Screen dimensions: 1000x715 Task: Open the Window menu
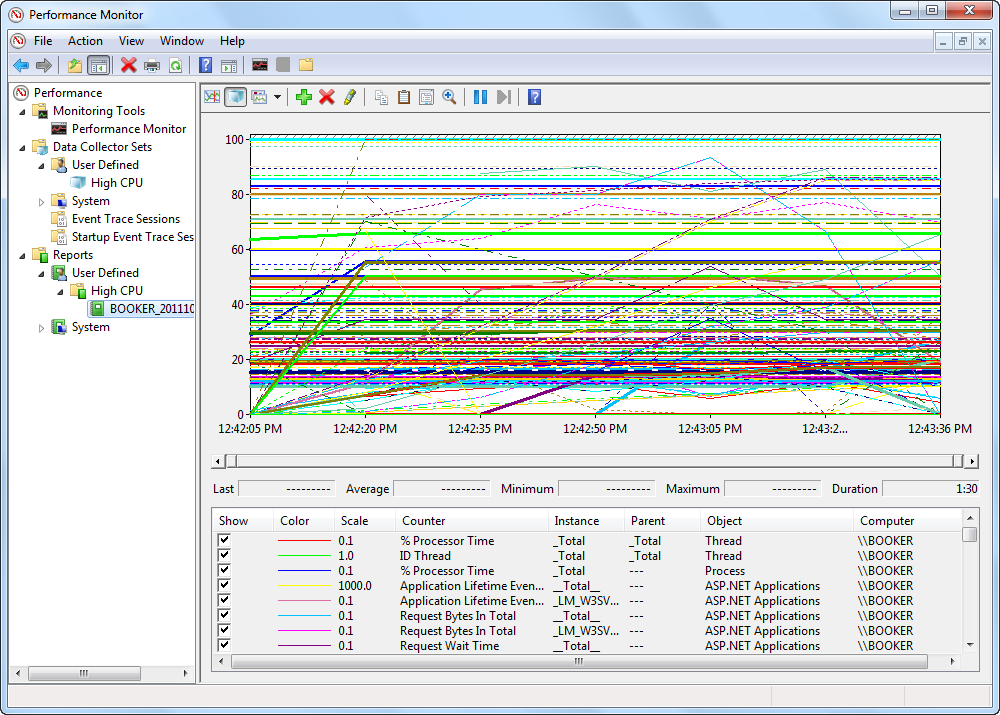pos(182,41)
